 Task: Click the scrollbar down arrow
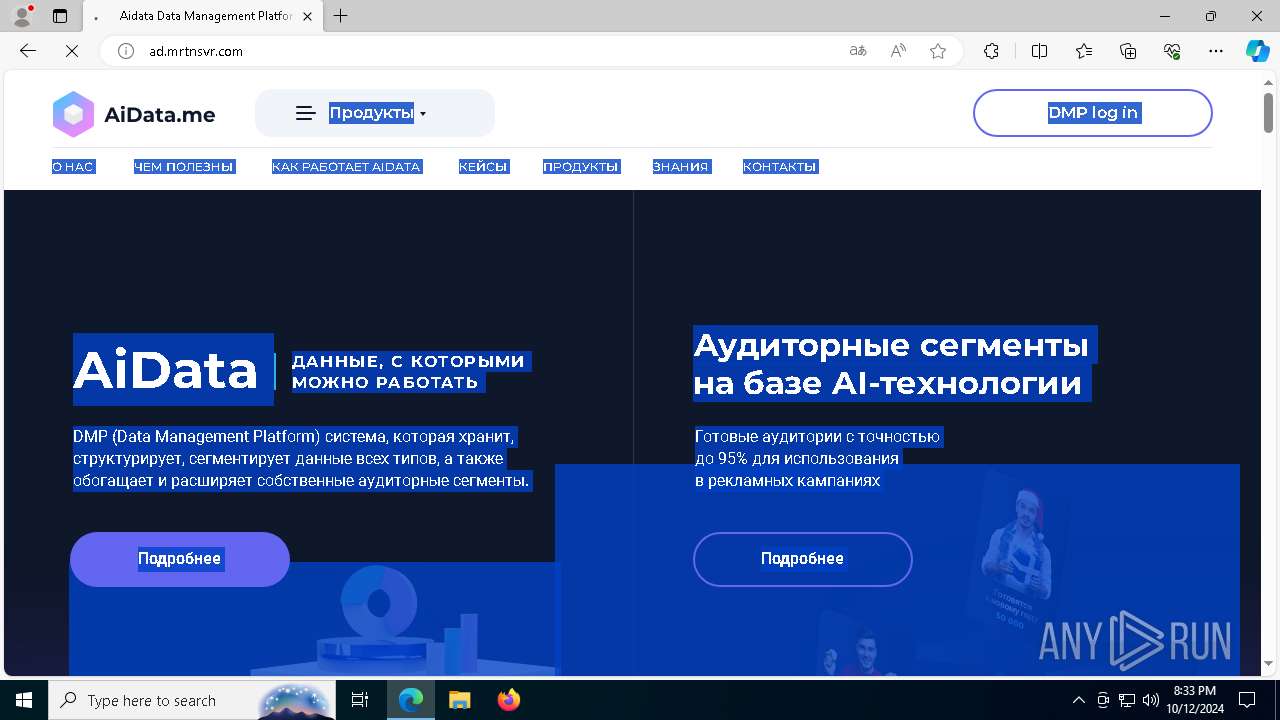coord(1268,664)
